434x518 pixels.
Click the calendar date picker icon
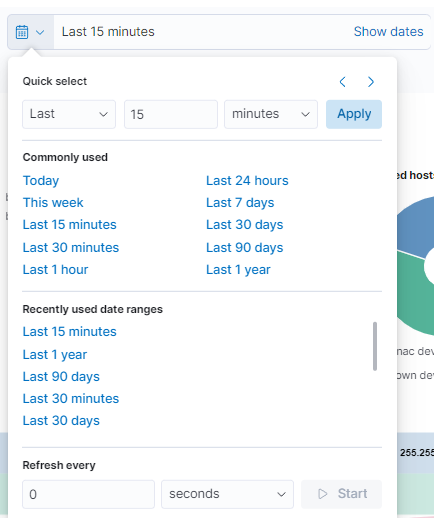(x=22, y=32)
